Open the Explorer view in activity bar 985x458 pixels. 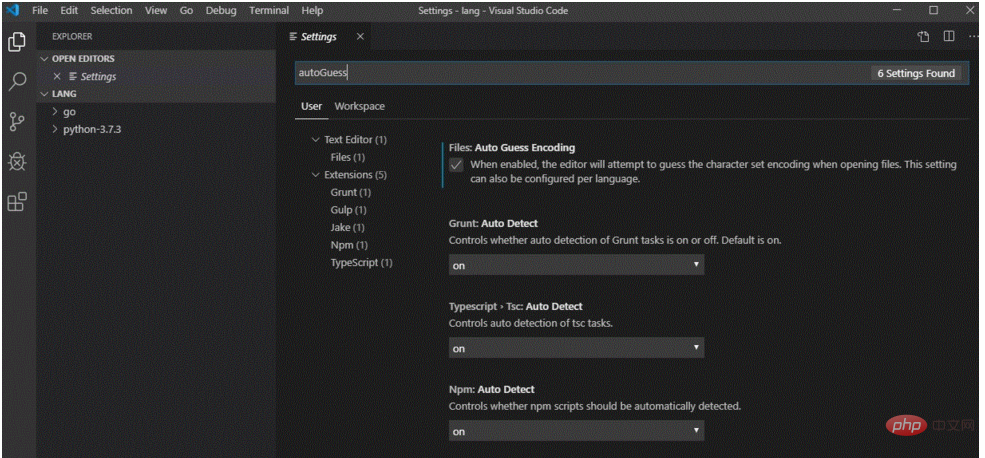(17, 42)
